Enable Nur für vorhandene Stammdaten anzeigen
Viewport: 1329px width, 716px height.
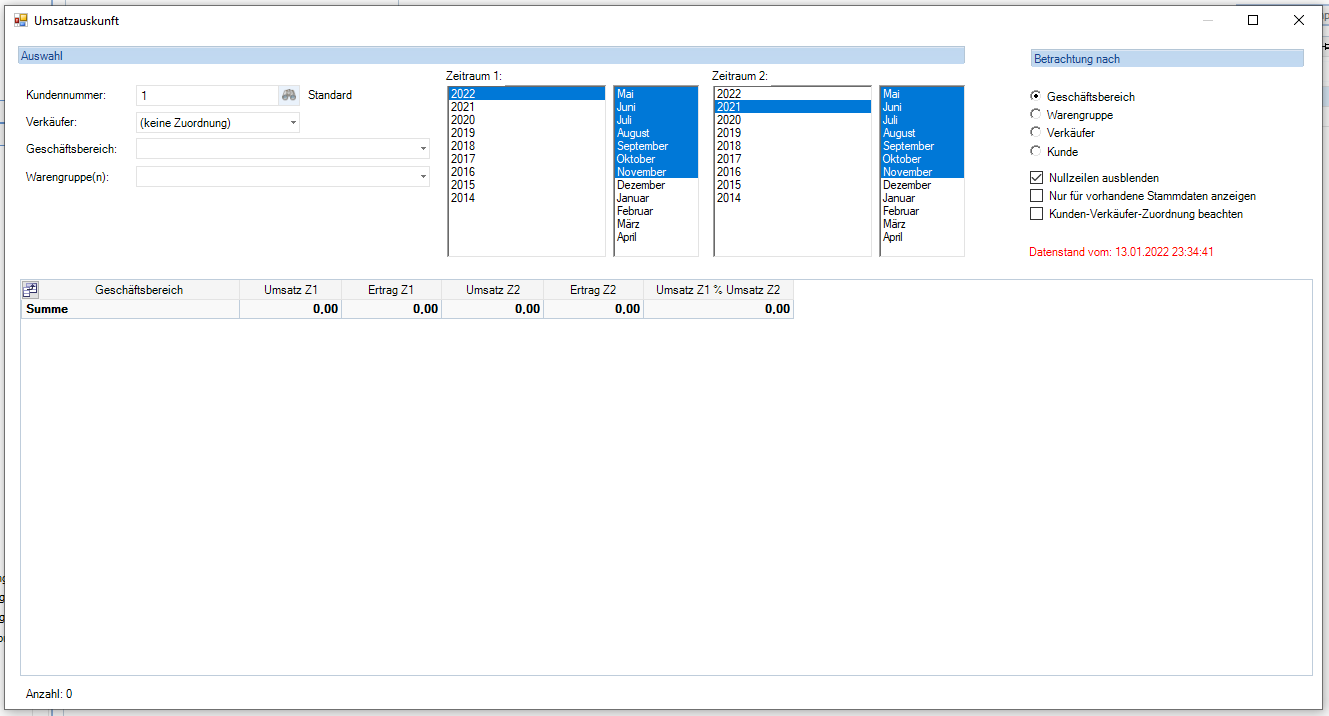tap(1036, 196)
